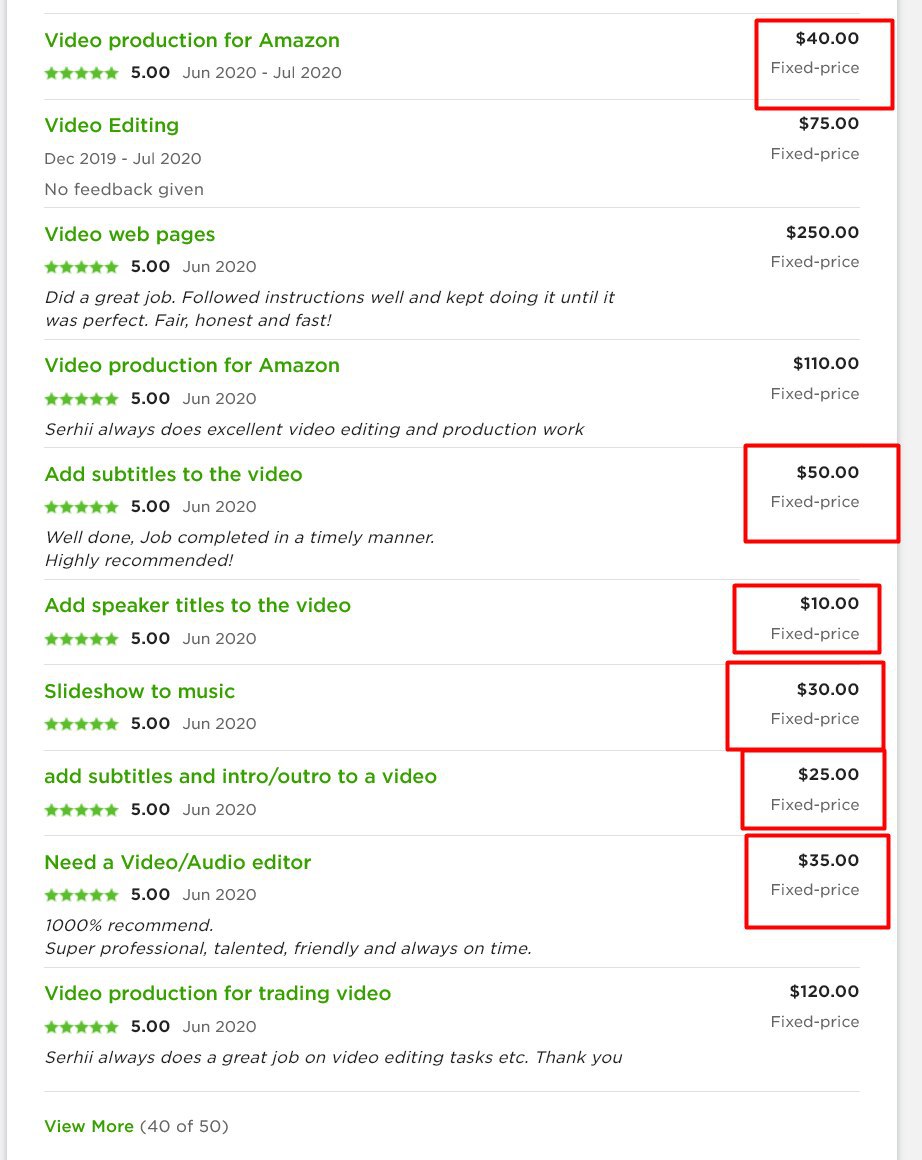Open the first Video production for Amazon job
The height and width of the screenshot is (1160, 922).
[192, 40]
